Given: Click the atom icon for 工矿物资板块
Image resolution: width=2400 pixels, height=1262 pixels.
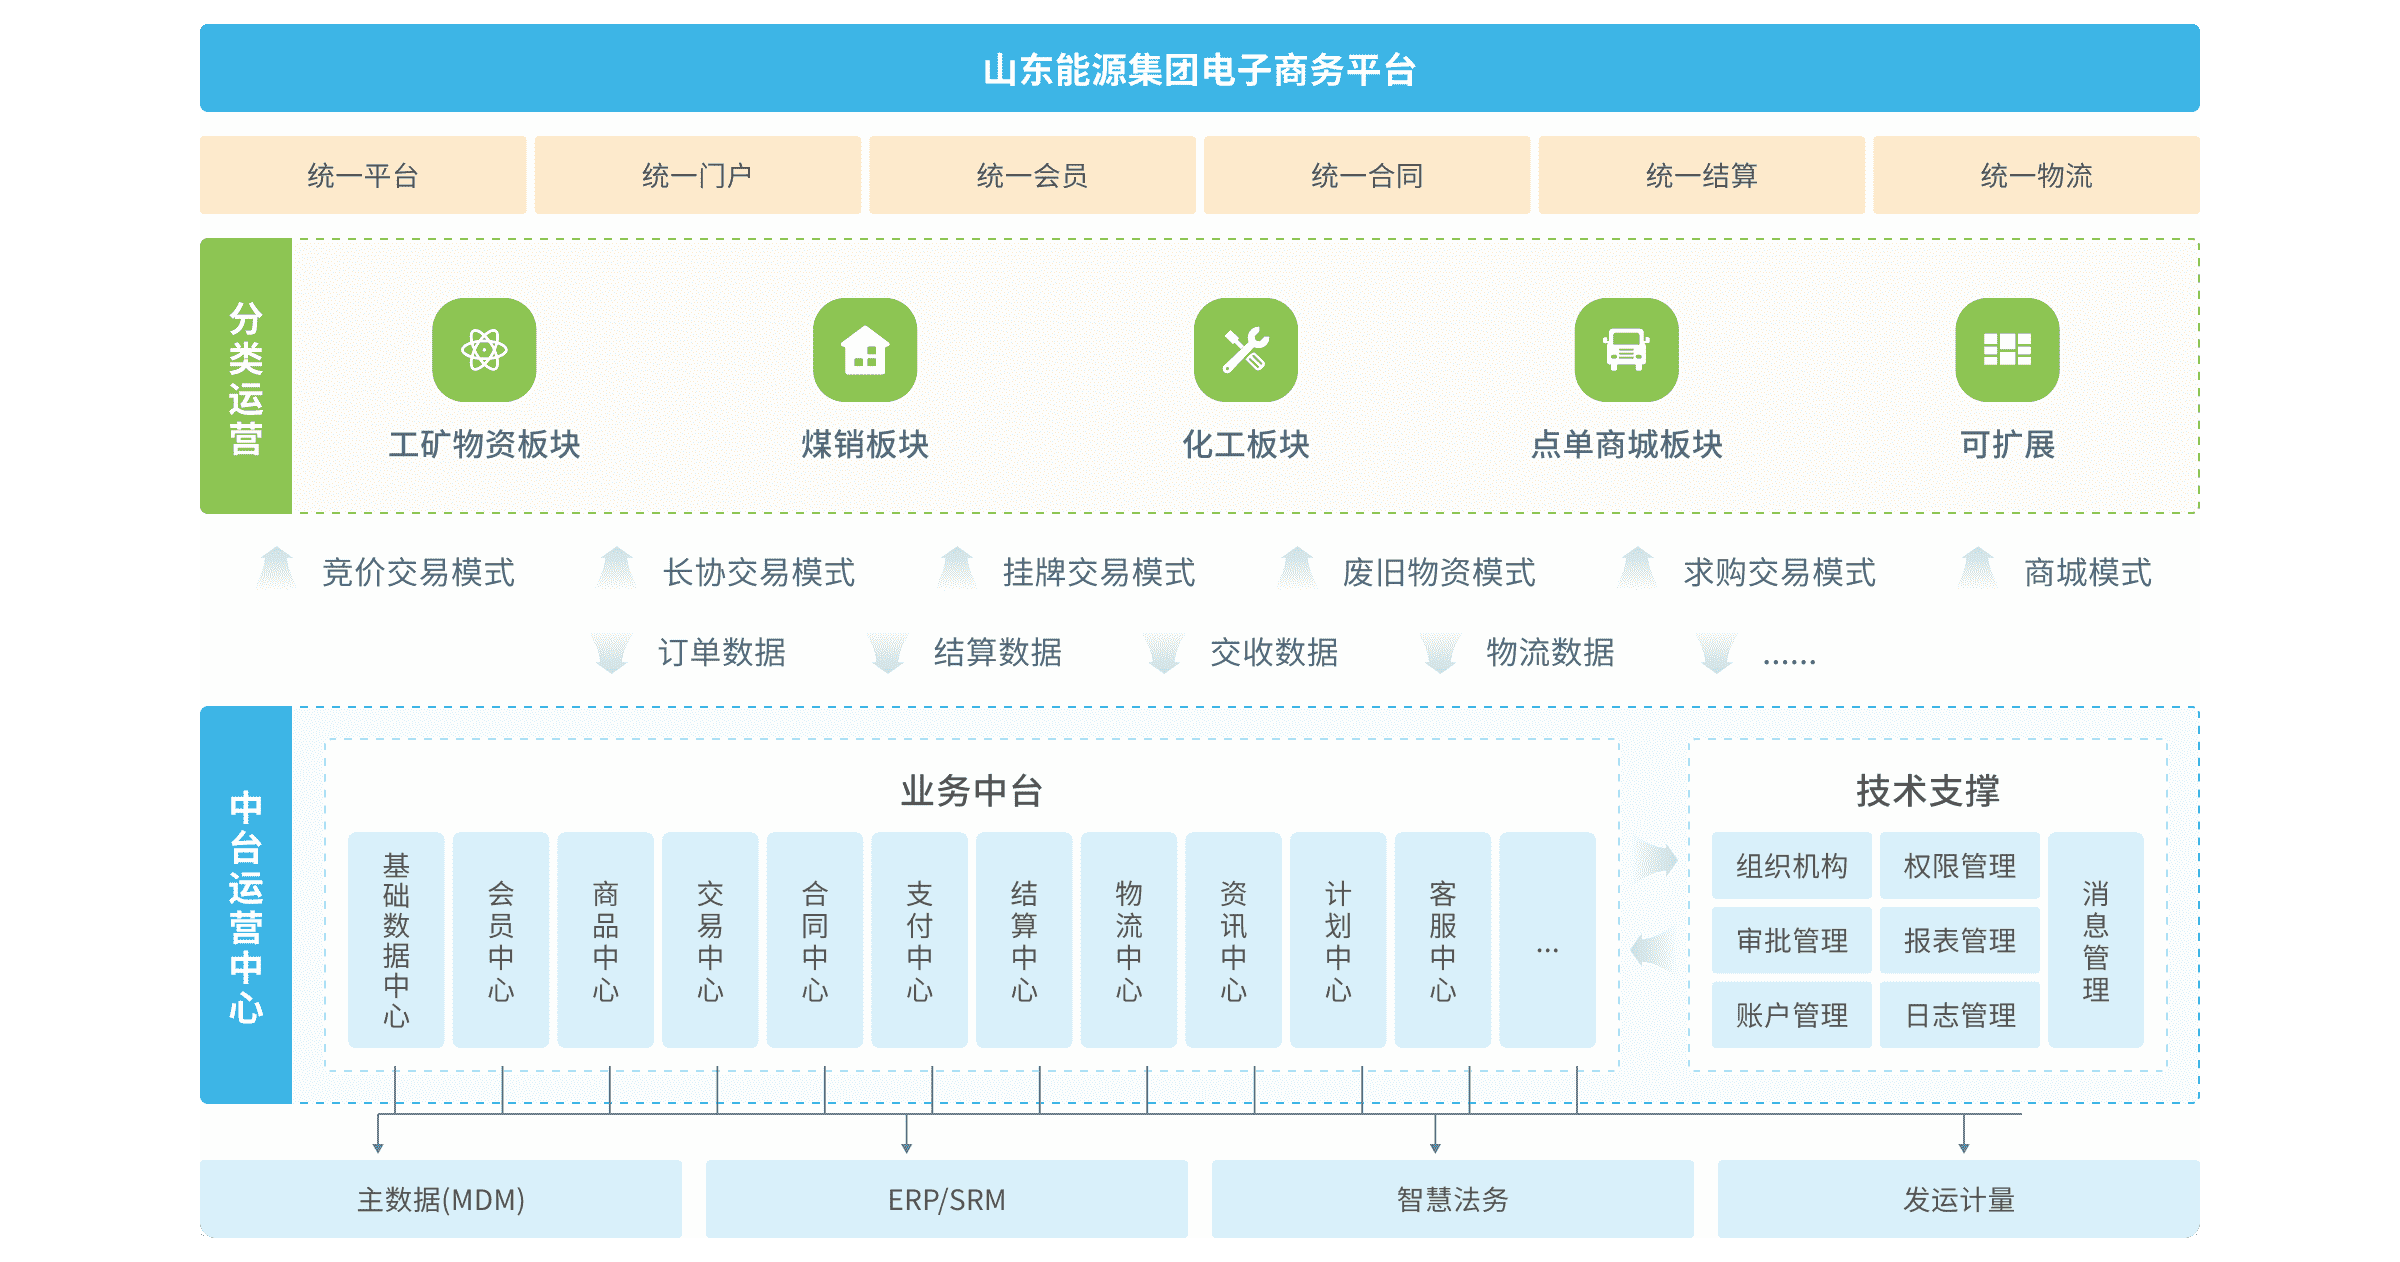Looking at the screenshot, I should [484, 350].
